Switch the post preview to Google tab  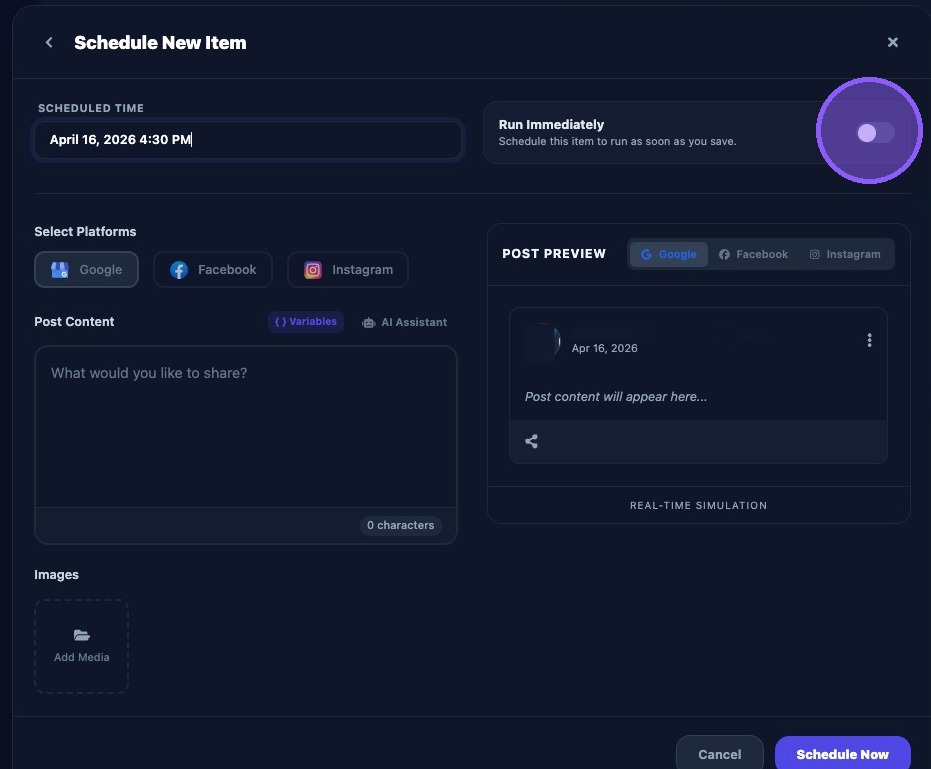click(x=669, y=254)
